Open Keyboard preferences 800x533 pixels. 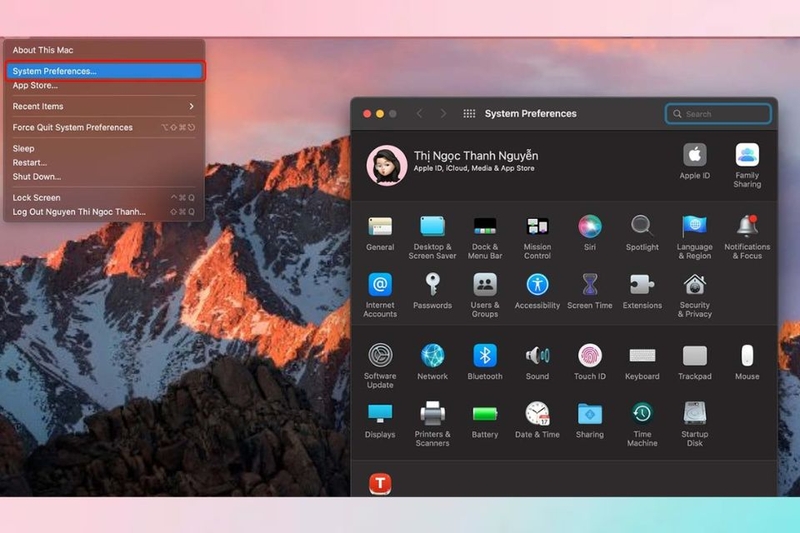[x=642, y=362]
